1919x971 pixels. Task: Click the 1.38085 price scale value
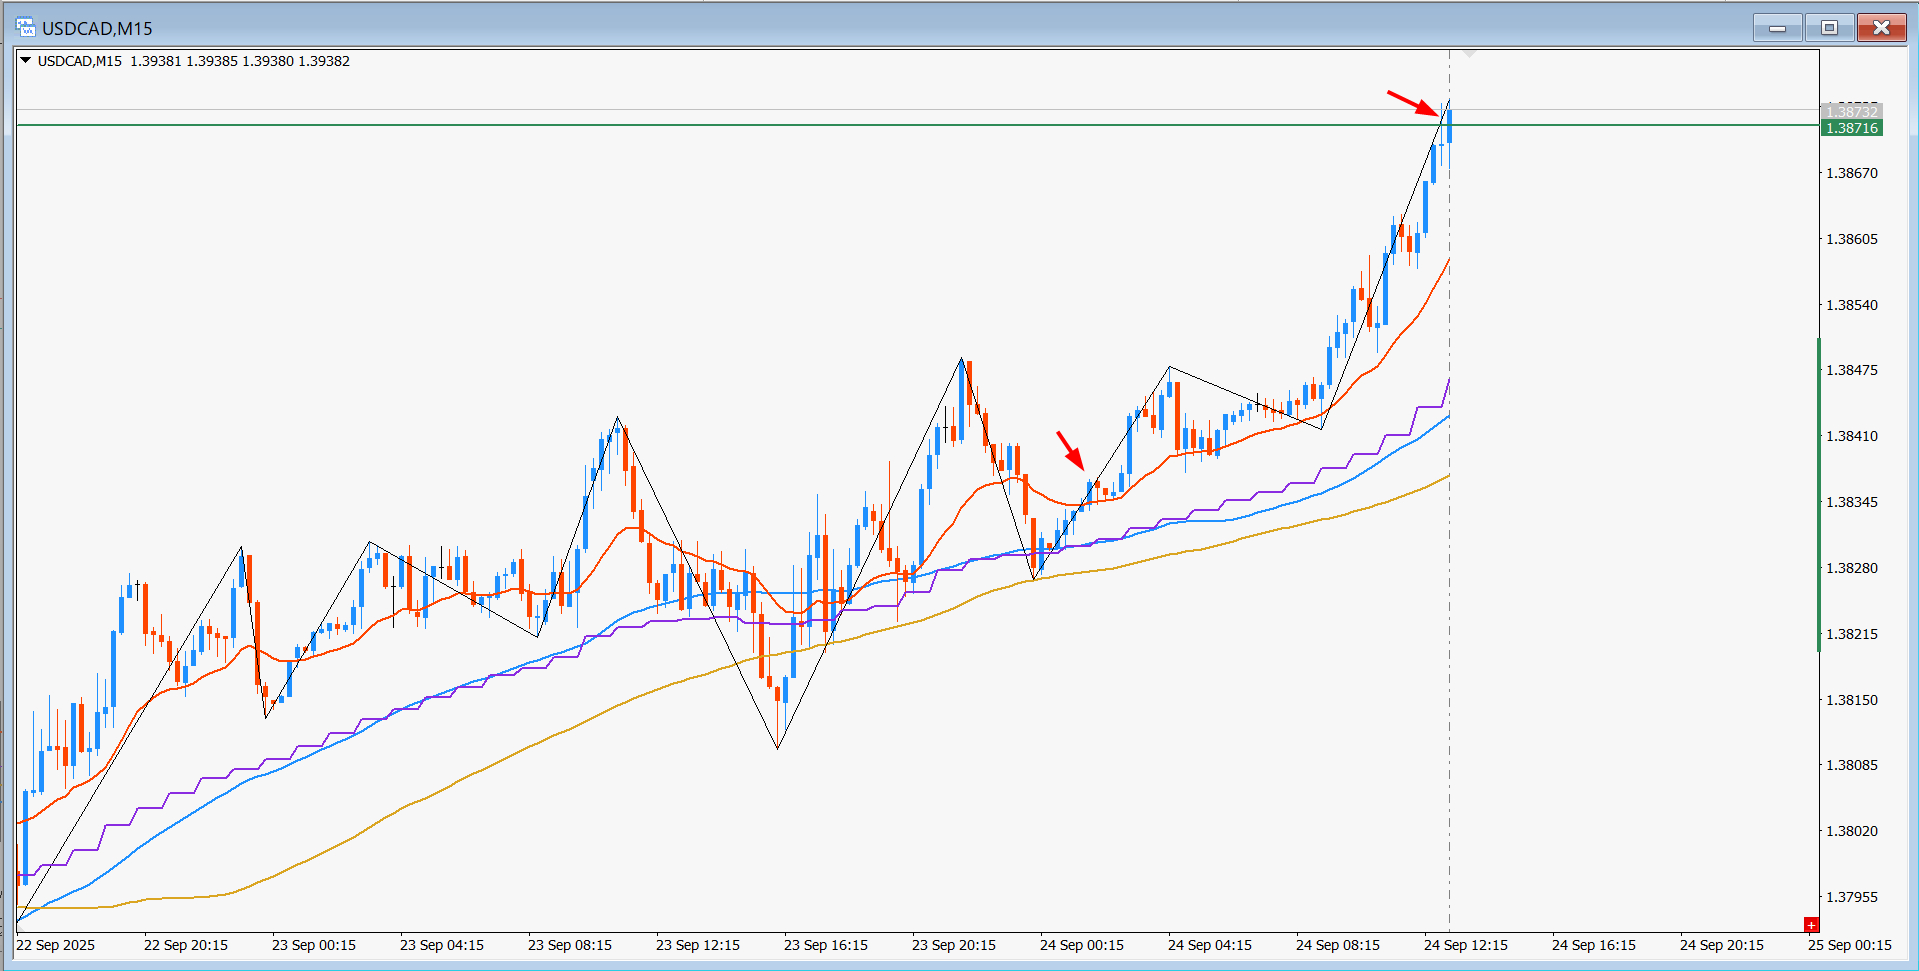pyautogui.click(x=1852, y=765)
